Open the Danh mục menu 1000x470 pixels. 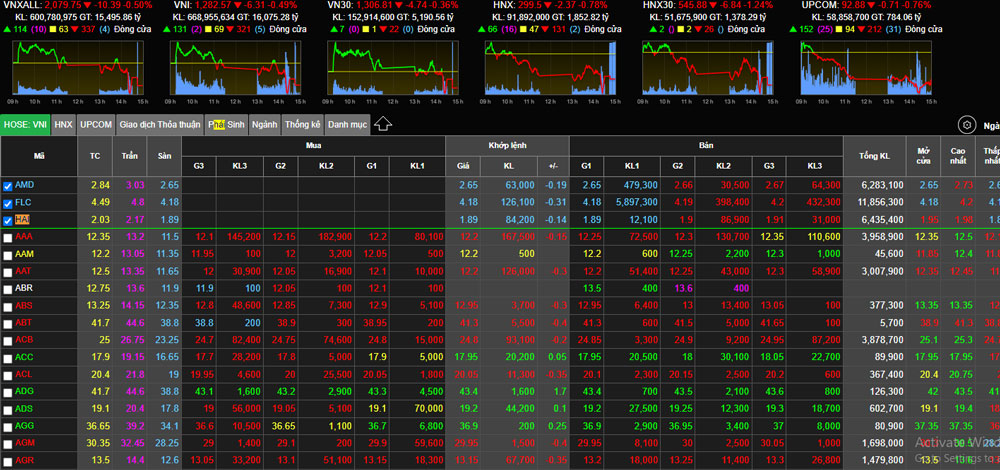(x=347, y=125)
